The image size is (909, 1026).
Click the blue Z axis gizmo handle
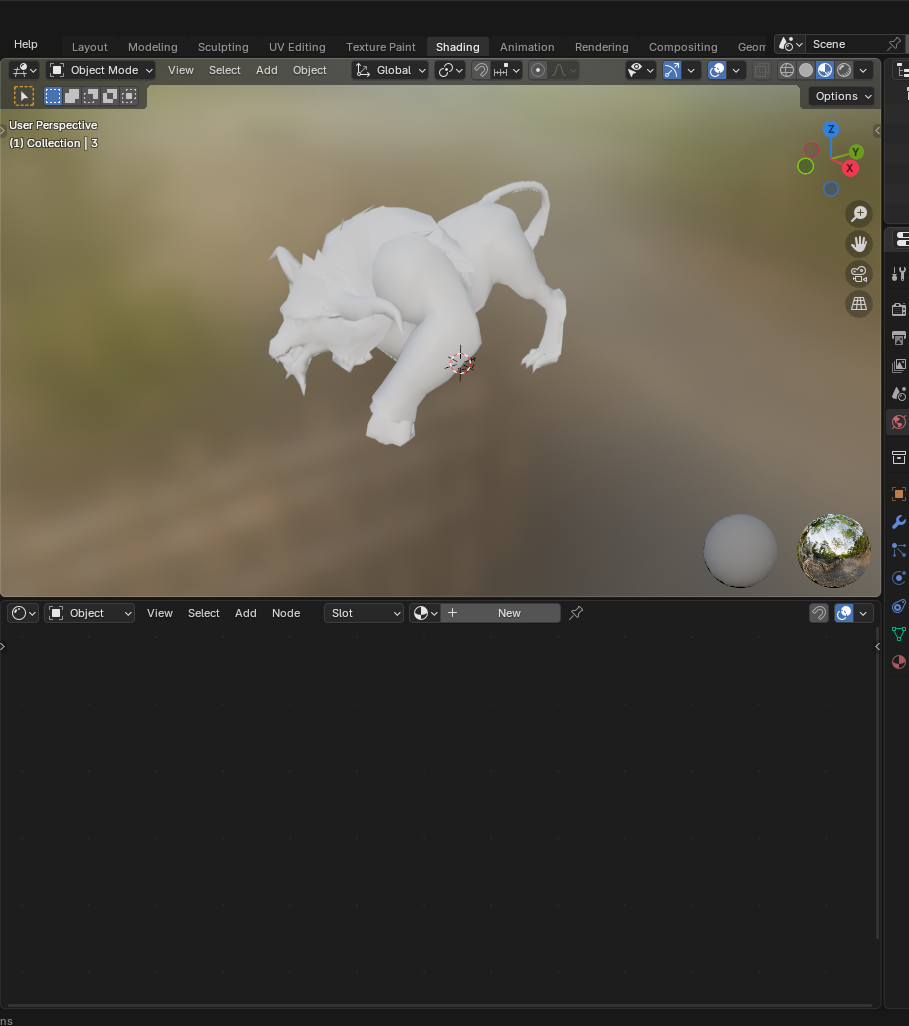(830, 129)
